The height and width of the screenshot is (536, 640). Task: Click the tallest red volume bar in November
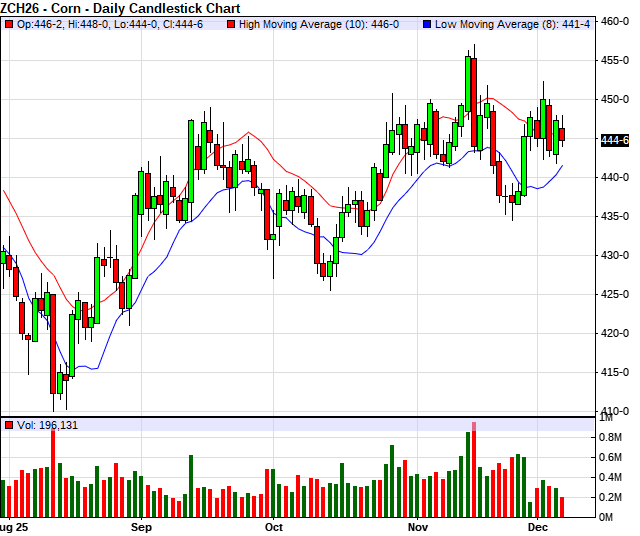click(474, 469)
